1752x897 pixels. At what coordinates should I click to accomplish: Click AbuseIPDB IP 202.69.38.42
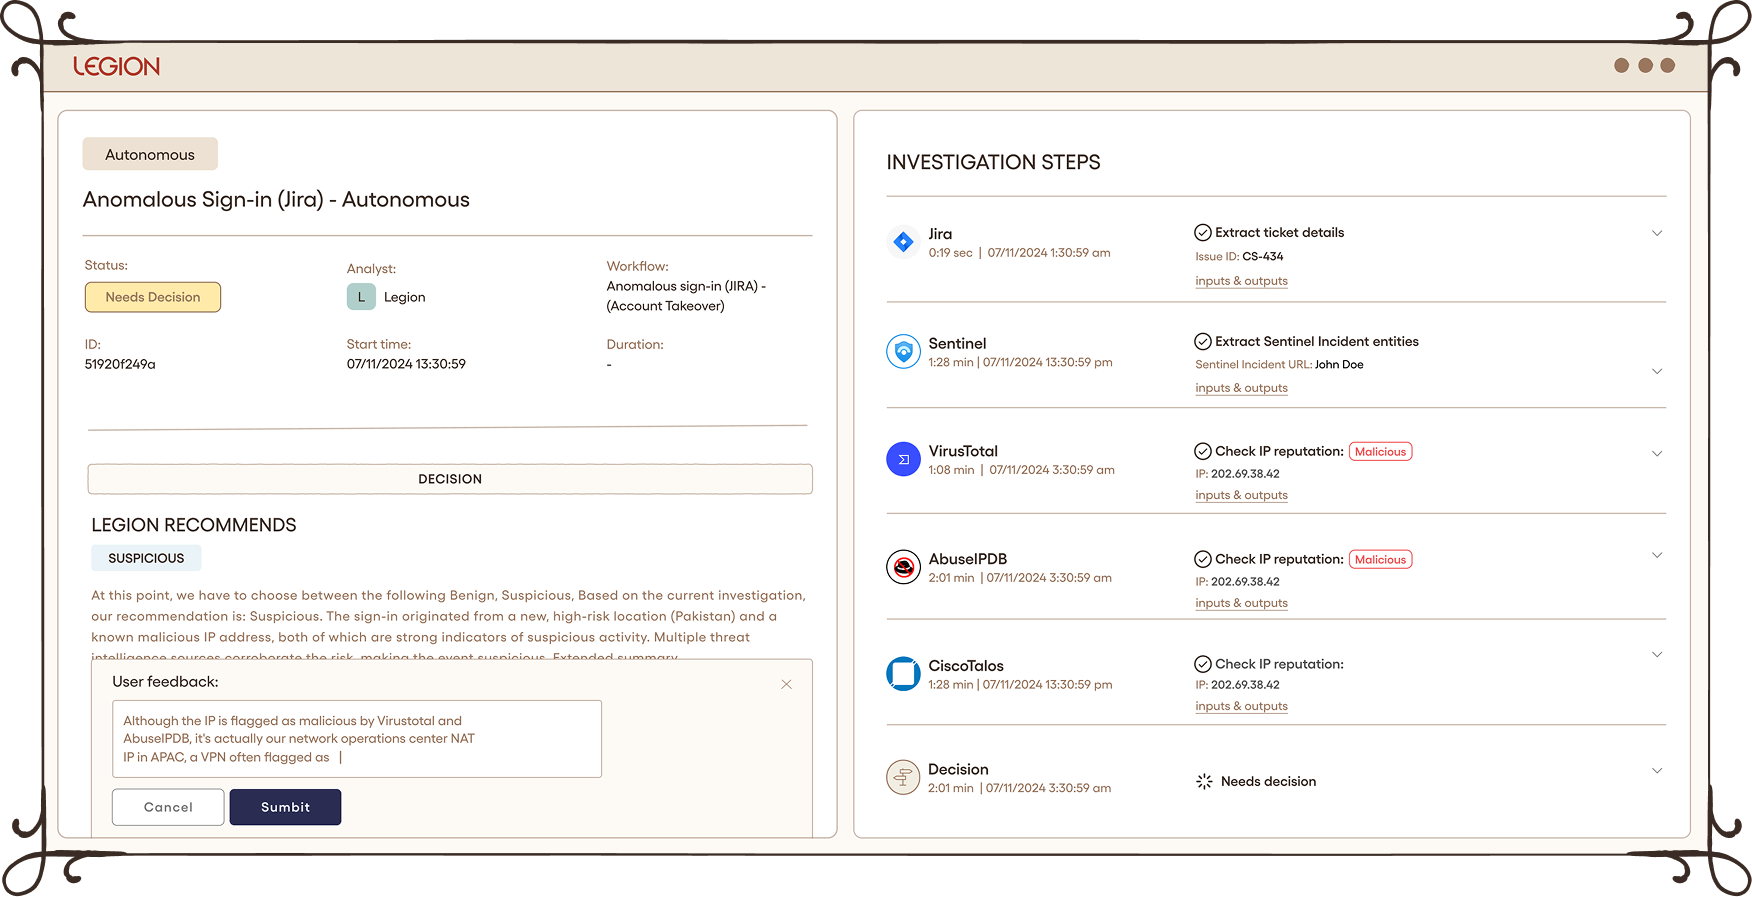click(1237, 582)
